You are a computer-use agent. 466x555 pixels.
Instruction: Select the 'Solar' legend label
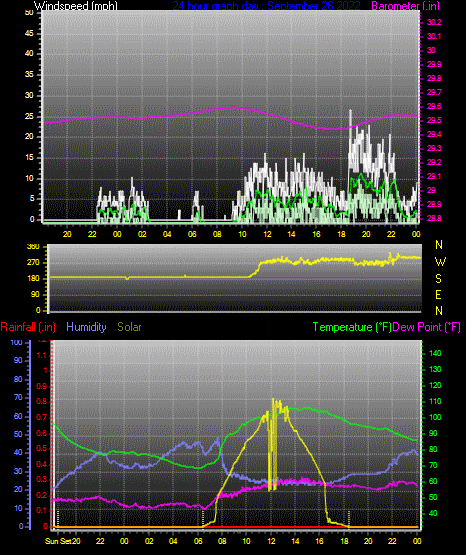click(x=129, y=327)
